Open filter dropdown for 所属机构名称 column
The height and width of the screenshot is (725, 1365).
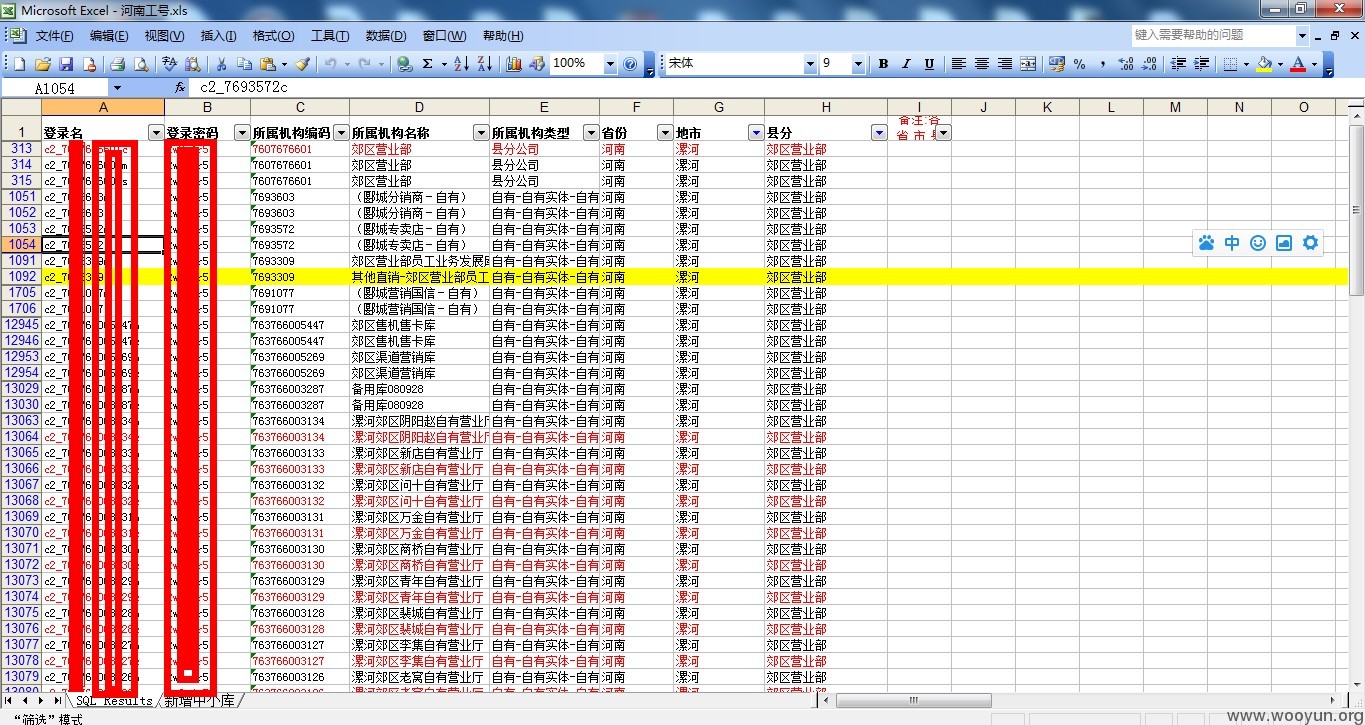click(480, 133)
